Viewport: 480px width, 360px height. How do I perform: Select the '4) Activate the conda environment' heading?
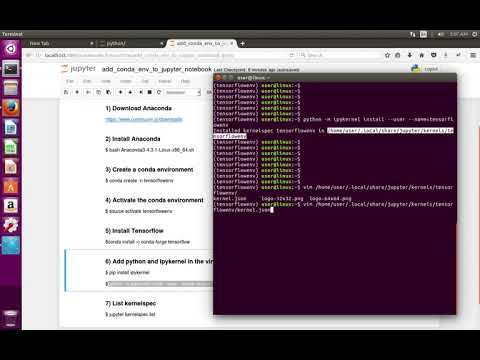click(154, 200)
